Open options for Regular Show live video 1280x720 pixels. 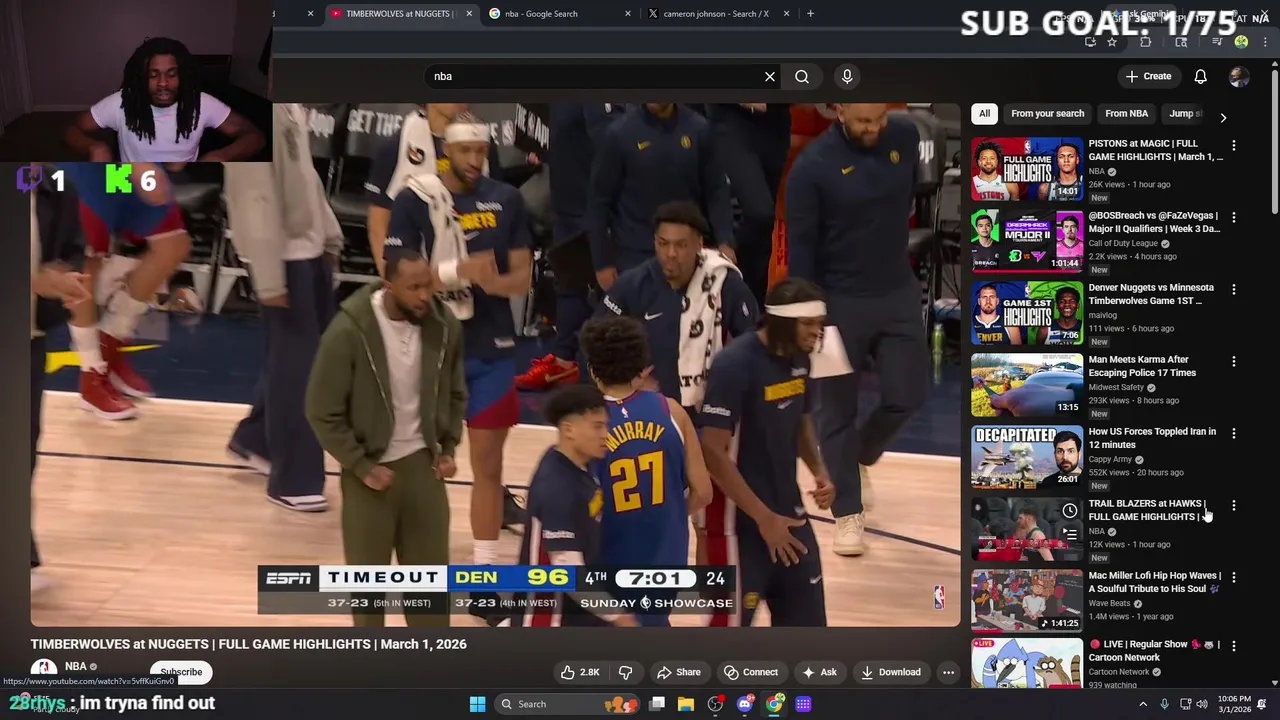[1233, 646]
